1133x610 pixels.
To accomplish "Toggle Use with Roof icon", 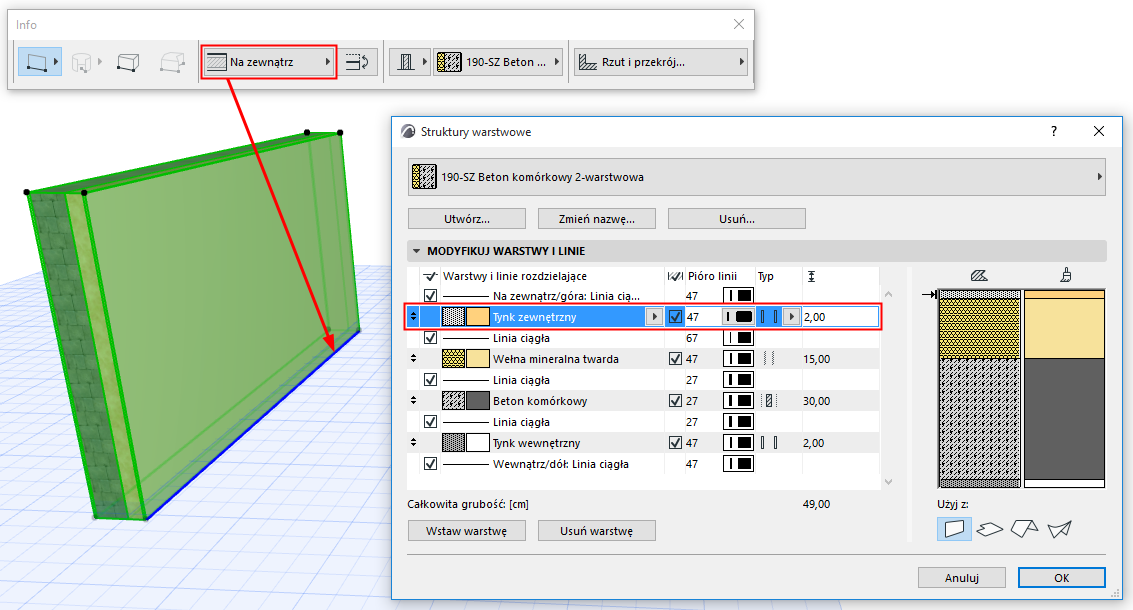I will [1024, 529].
